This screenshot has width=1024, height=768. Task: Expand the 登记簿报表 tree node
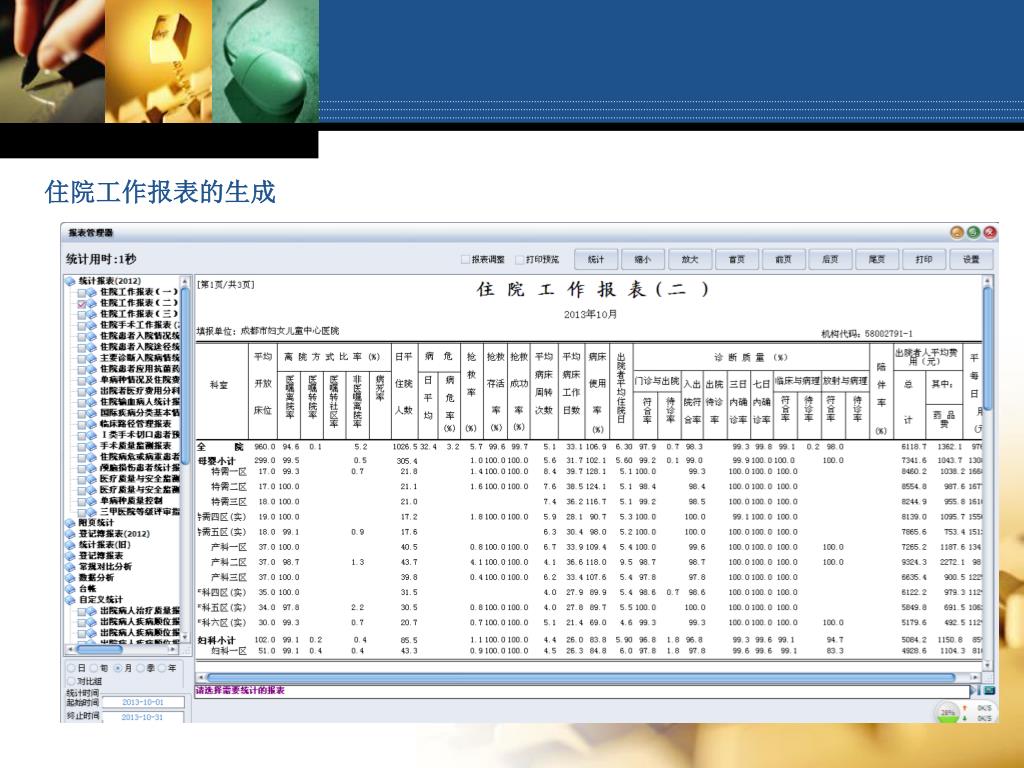70,556
